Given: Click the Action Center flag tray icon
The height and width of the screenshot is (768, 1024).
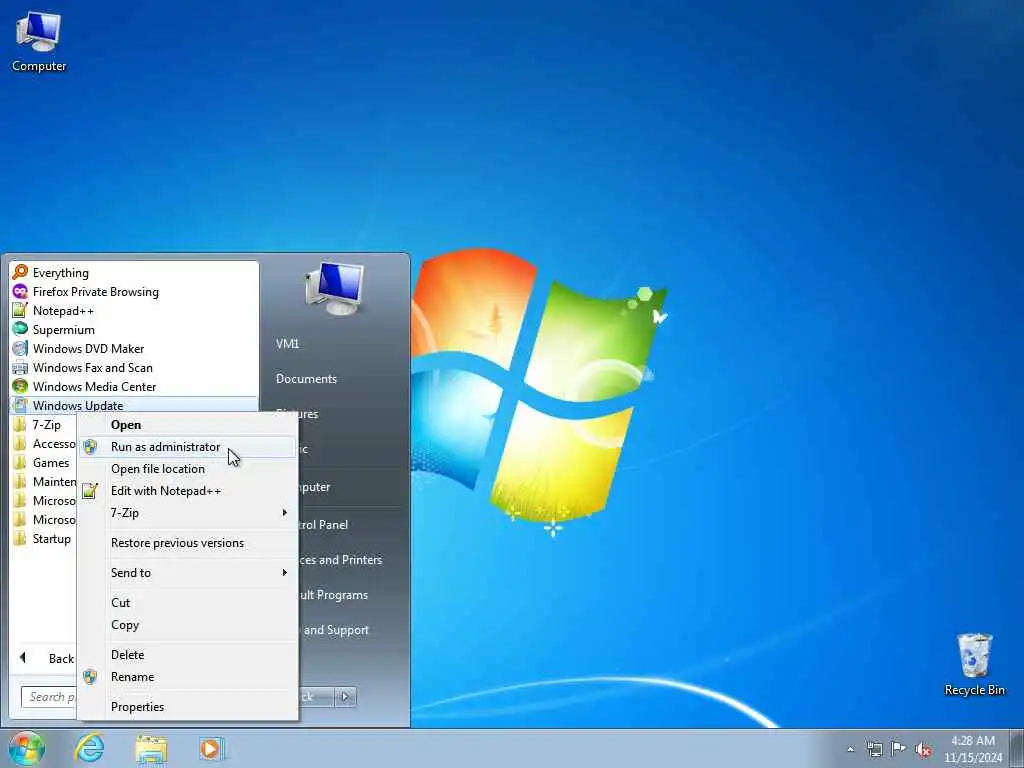Looking at the screenshot, I should pos(899,748).
